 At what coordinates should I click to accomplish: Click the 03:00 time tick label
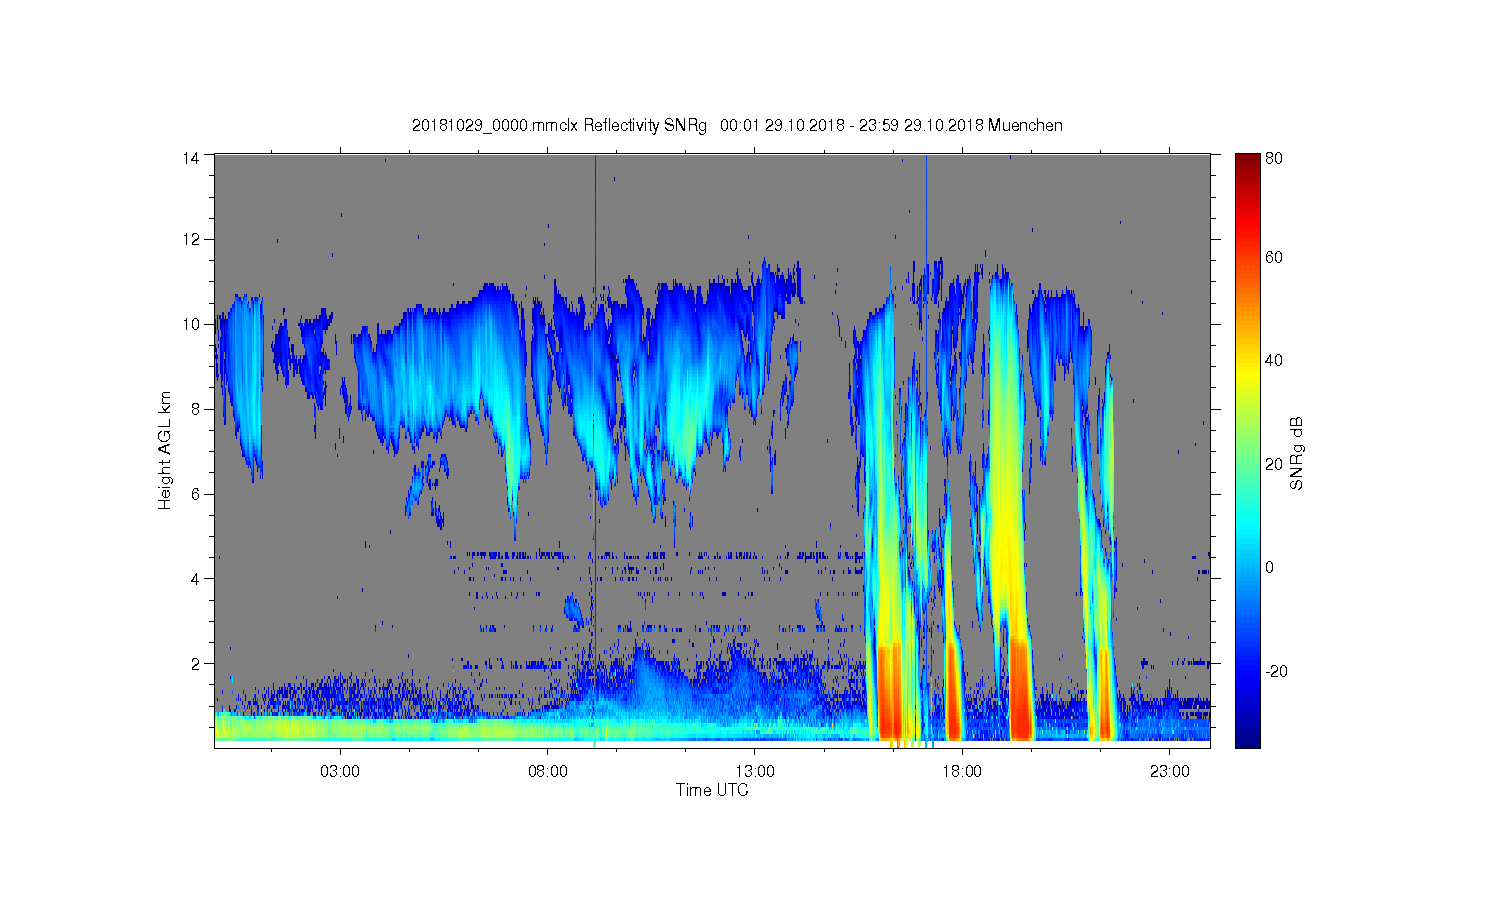340,772
